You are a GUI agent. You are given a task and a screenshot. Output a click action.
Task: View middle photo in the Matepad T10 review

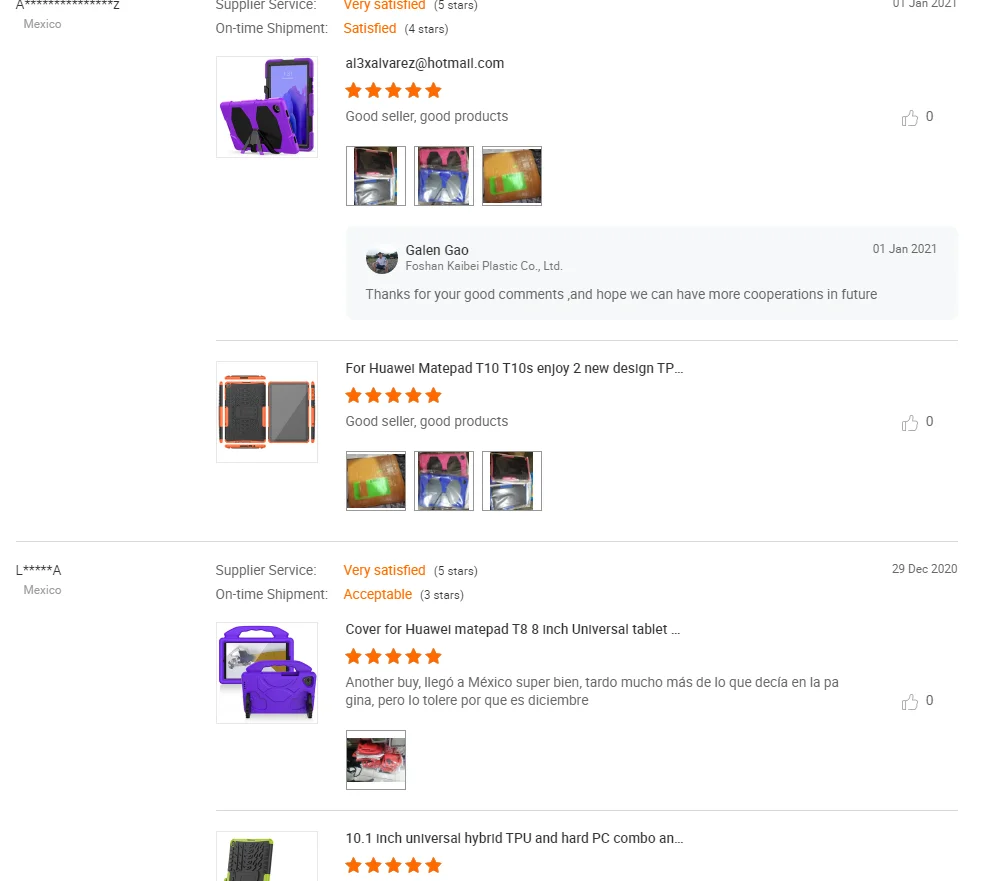coord(444,481)
